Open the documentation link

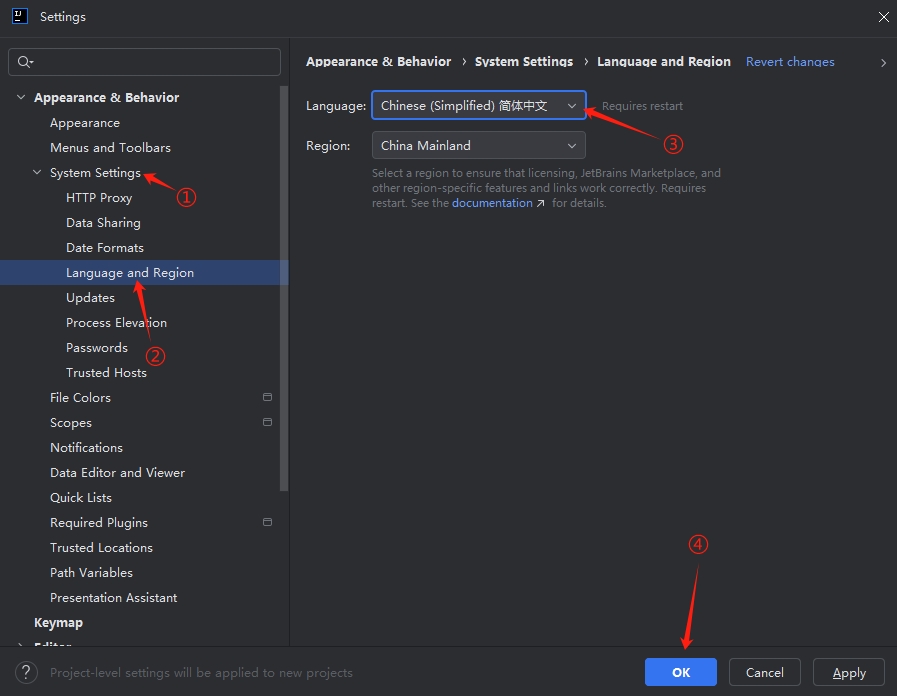(492, 203)
